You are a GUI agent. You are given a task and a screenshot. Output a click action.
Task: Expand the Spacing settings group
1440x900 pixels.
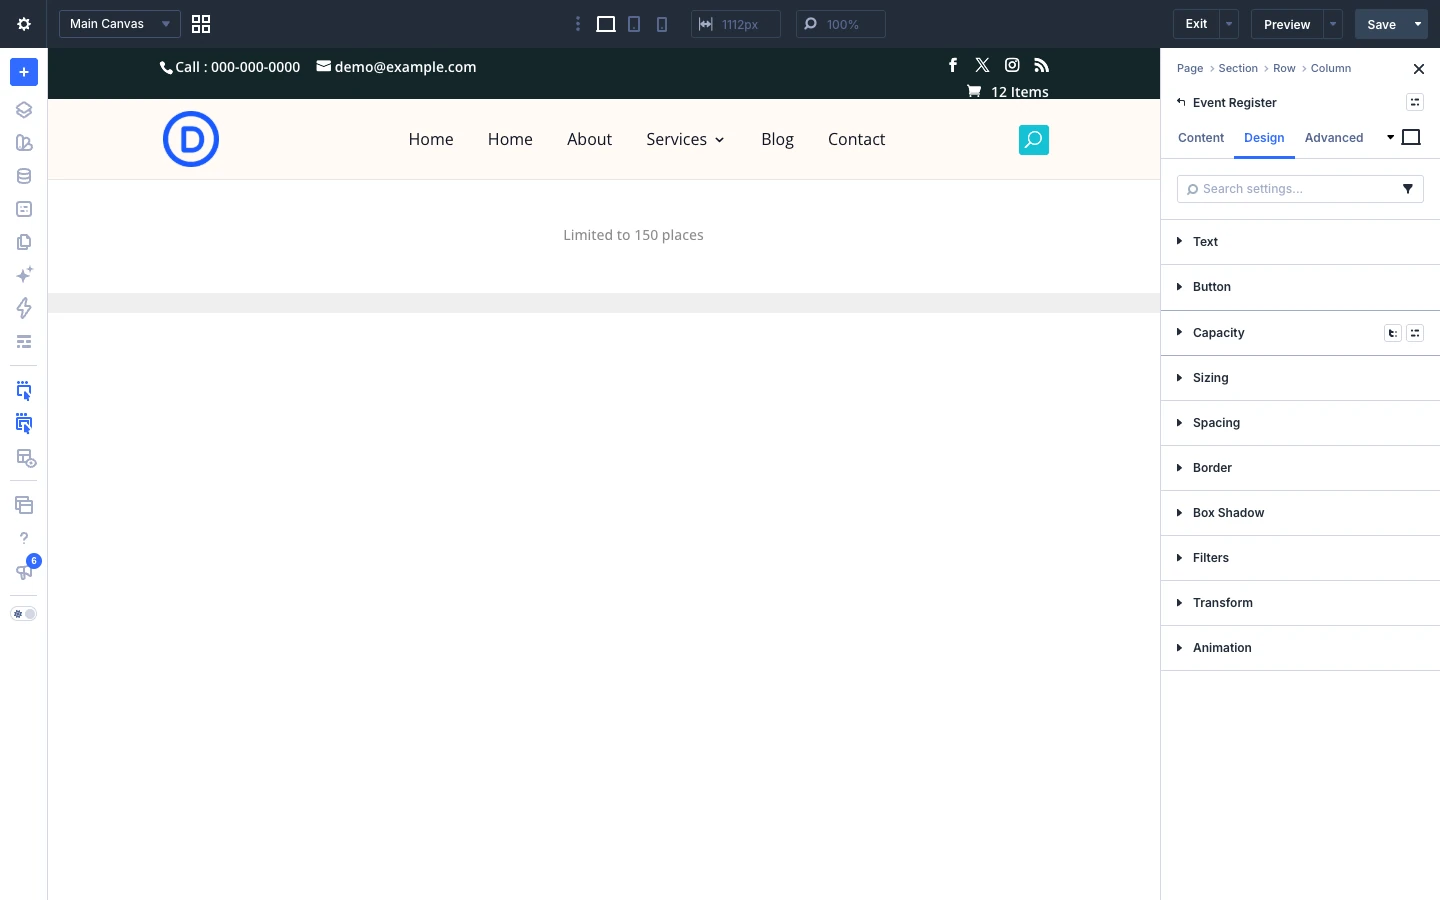[x=1300, y=423]
